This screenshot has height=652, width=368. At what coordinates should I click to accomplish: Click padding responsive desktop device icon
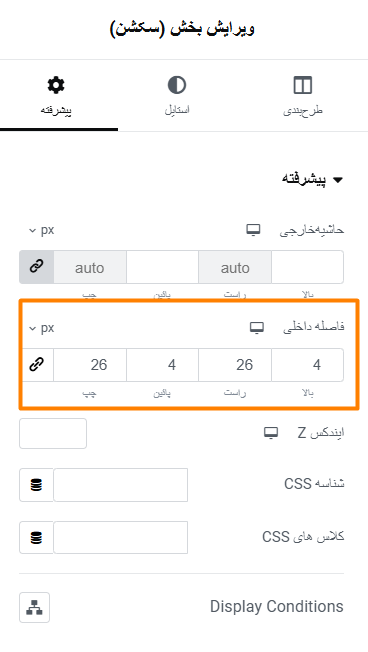point(257,328)
